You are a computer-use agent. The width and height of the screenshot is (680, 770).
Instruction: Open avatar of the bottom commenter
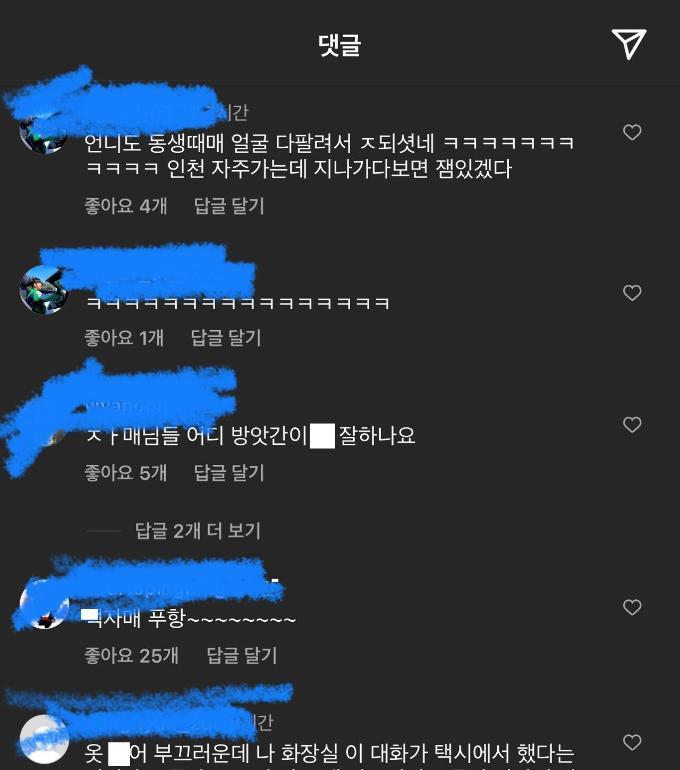click(x=44, y=739)
